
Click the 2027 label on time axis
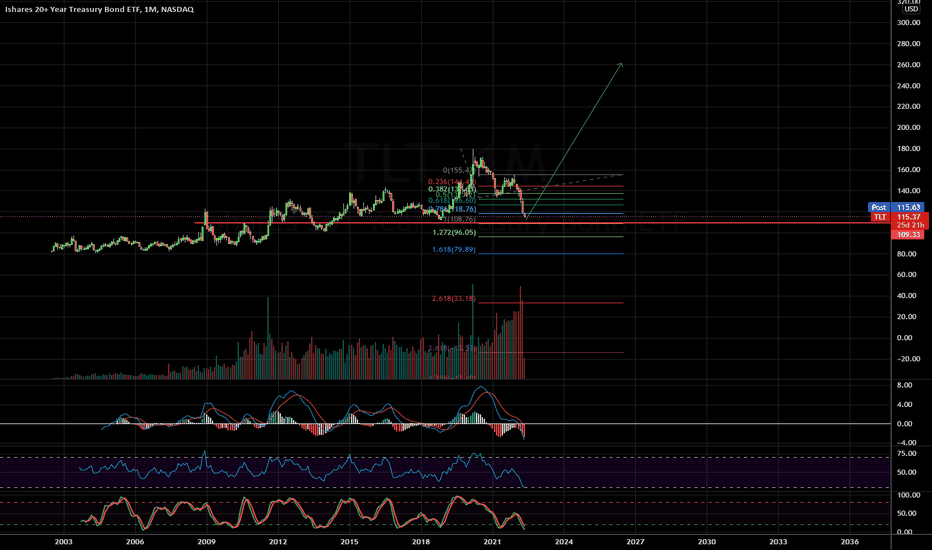click(x=635, y=542)
